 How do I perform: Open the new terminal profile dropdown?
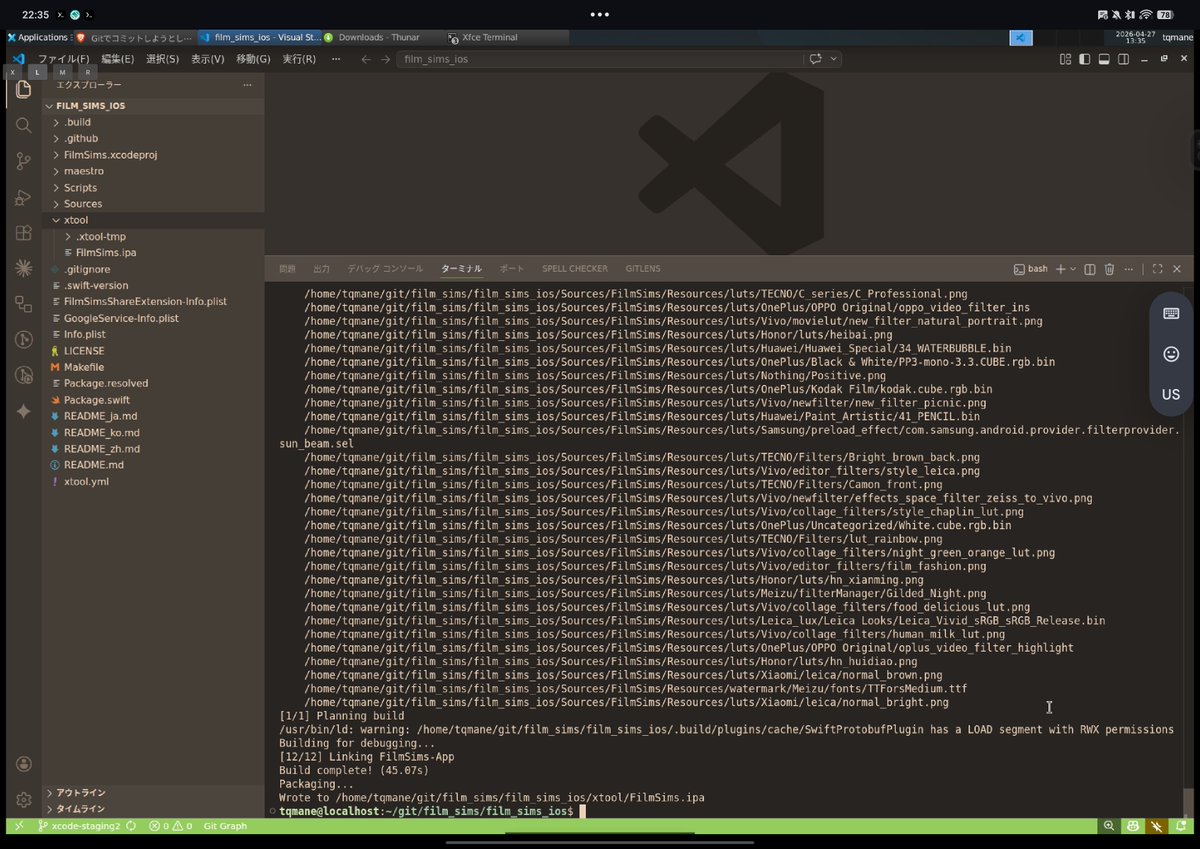click(x=1073, y=269)
